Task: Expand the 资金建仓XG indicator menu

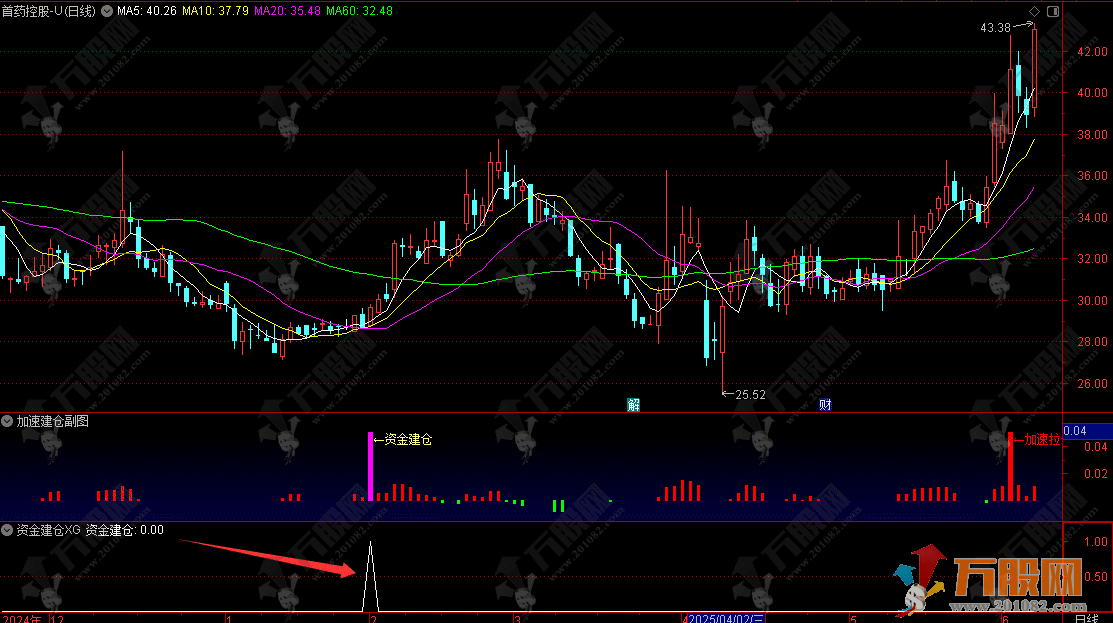Action: pos(8,530)
